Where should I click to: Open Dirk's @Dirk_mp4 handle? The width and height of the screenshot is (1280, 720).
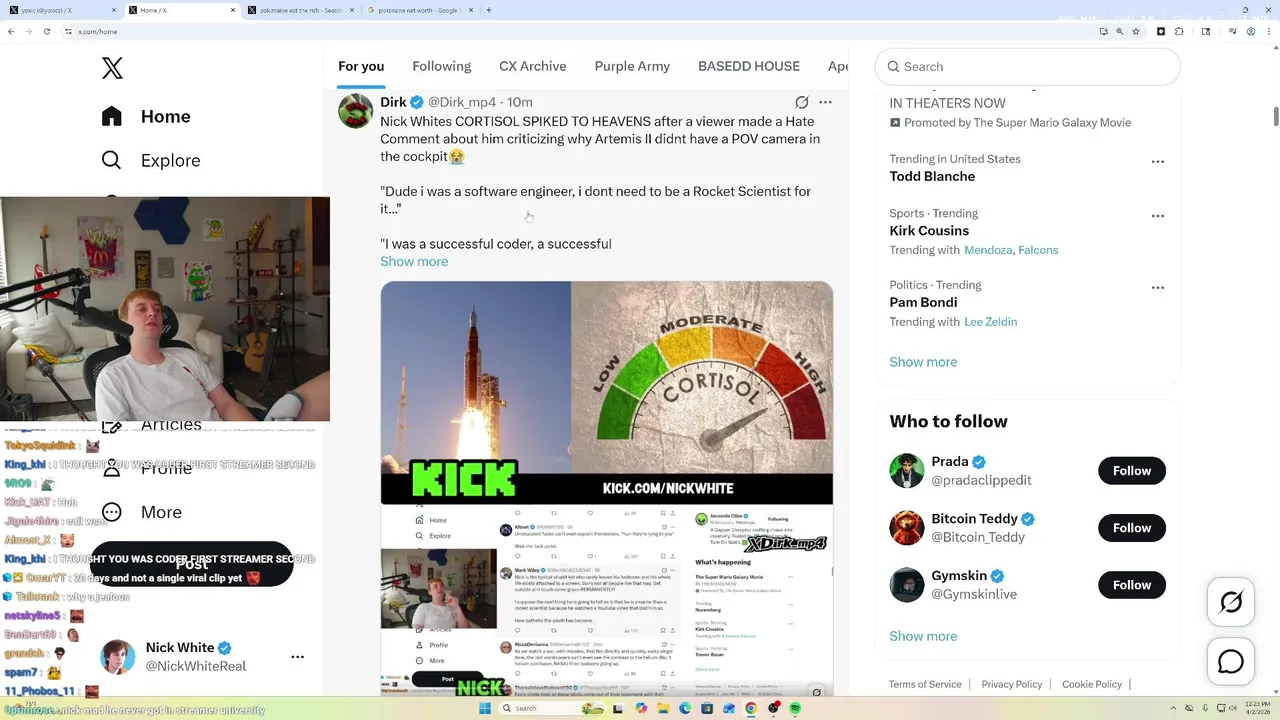click(x=462, y=102)
